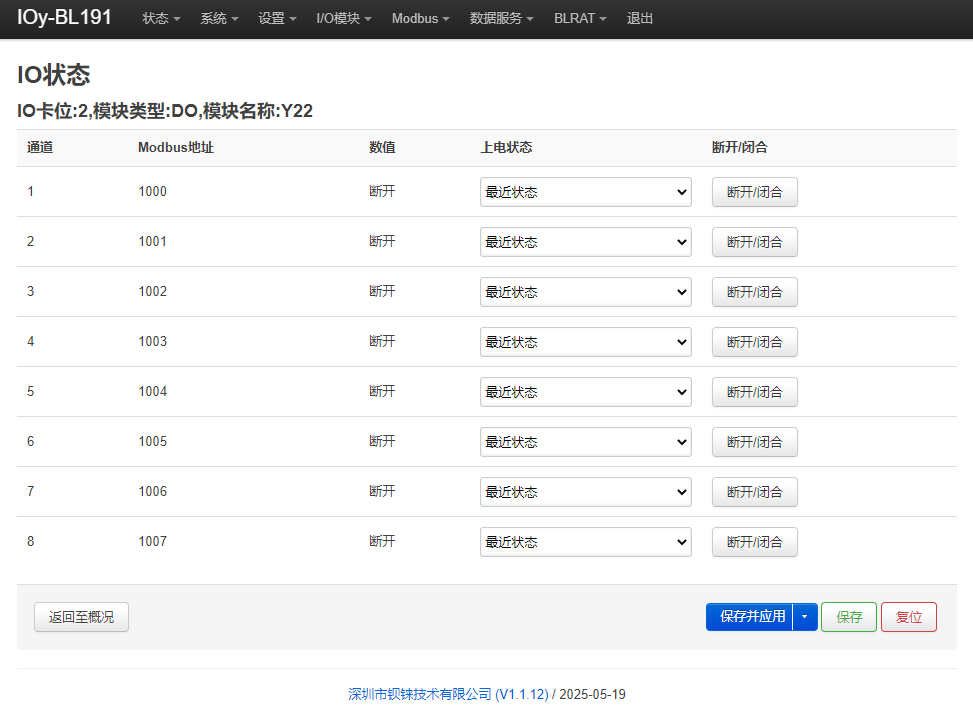Toggle 断开/闭合 for channel 8

click(755, 542)
